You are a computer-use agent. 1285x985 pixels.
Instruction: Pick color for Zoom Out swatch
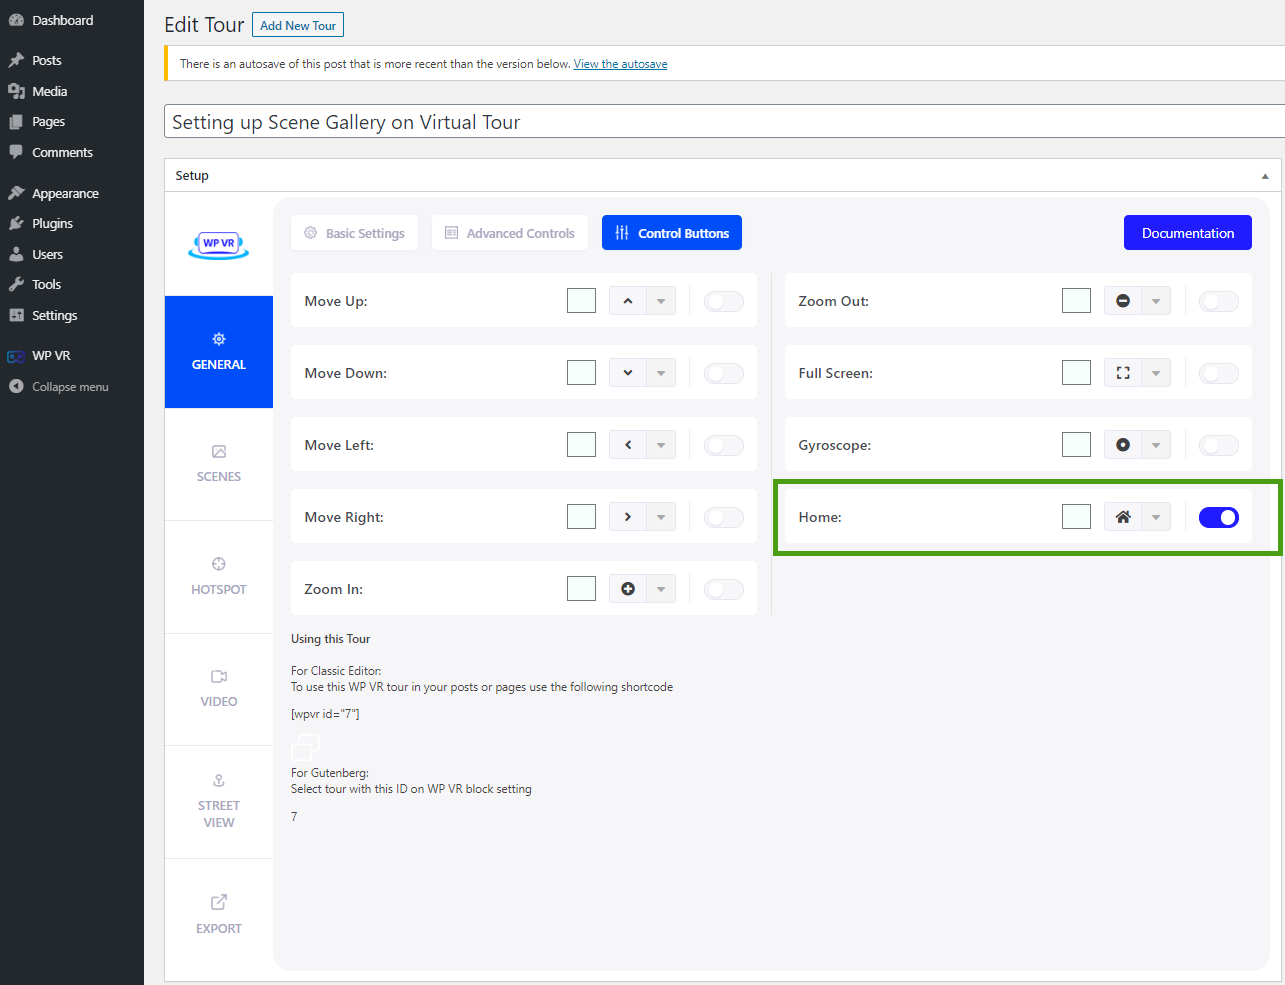tap(1076, 301)
